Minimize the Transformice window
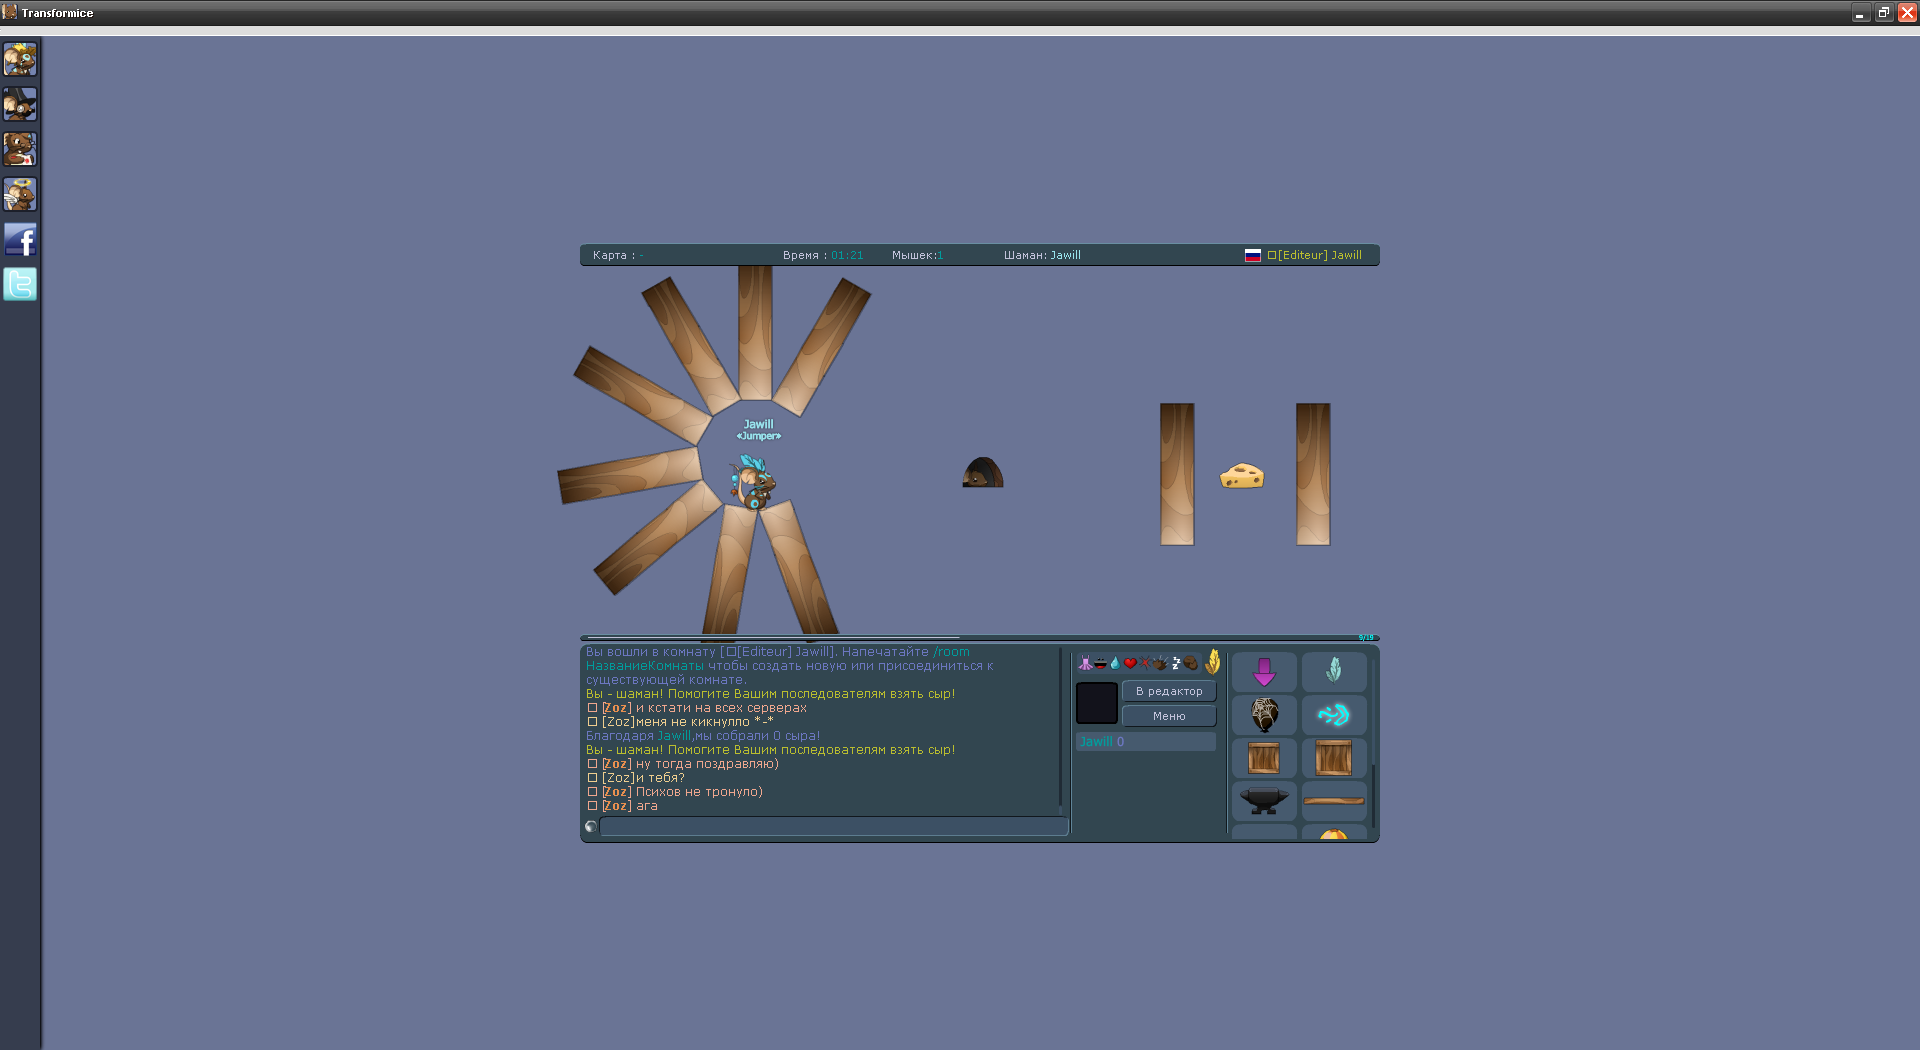 click(x=1860, y=13)
